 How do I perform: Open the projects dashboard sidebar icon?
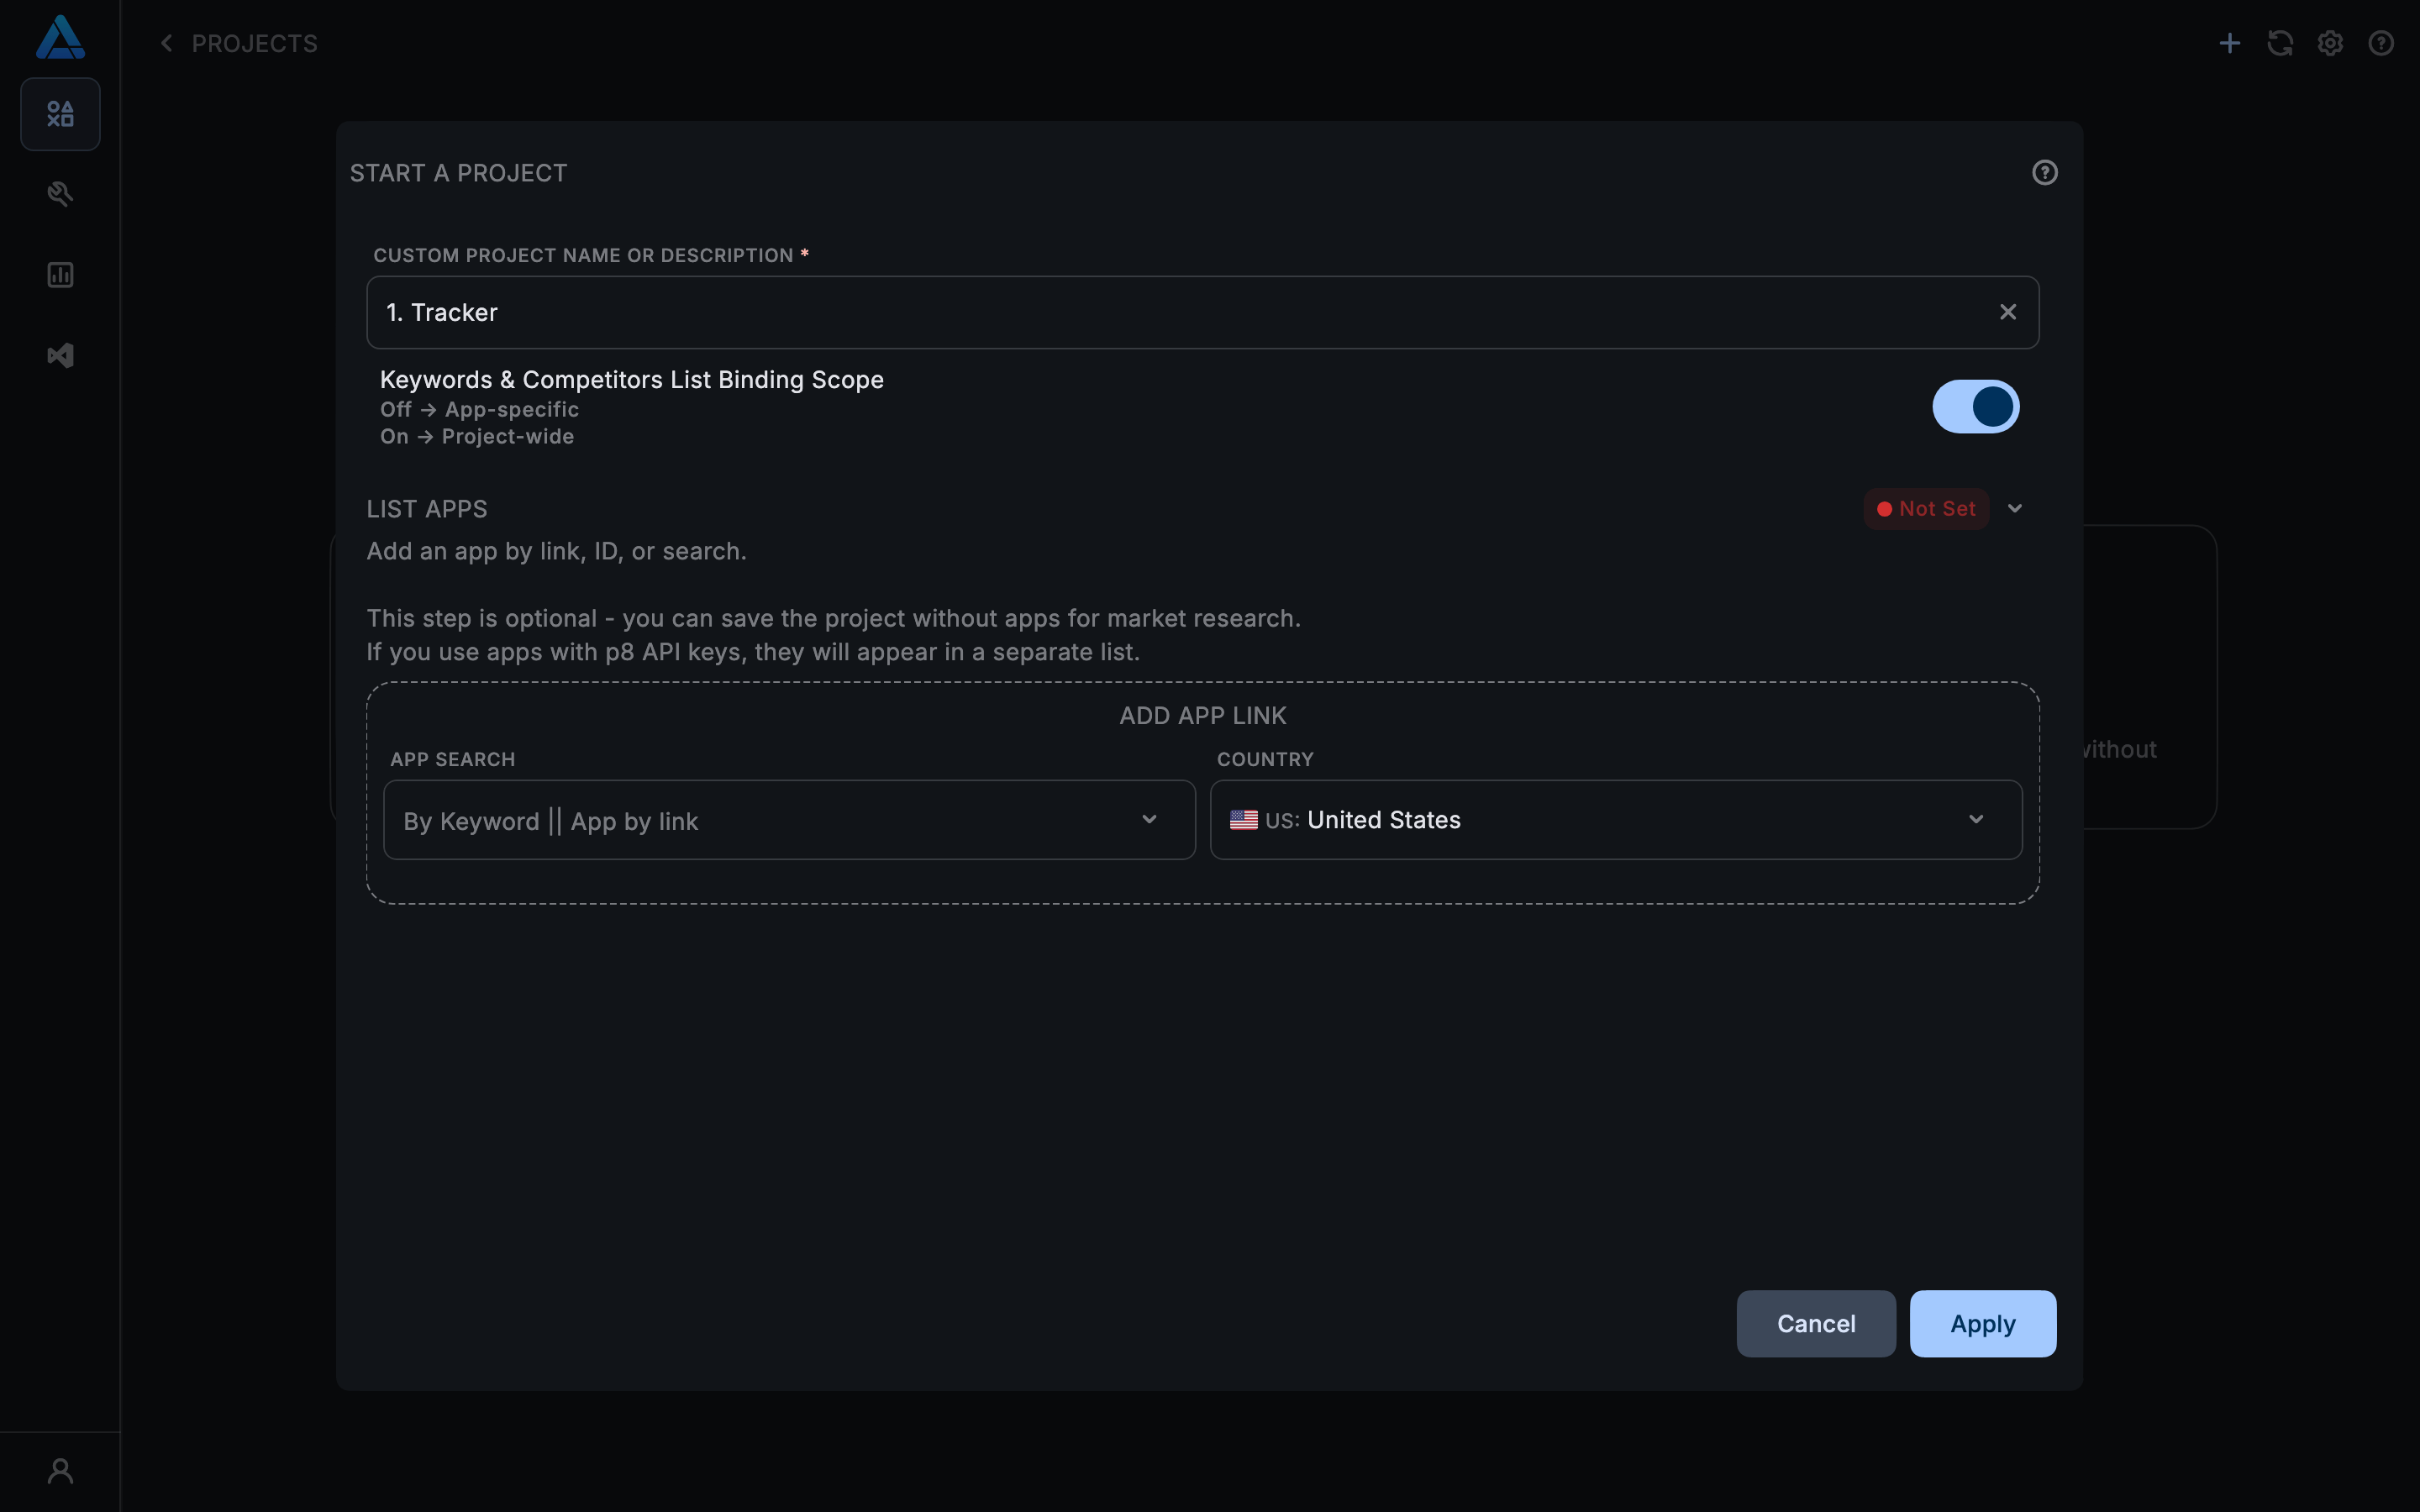60,114
